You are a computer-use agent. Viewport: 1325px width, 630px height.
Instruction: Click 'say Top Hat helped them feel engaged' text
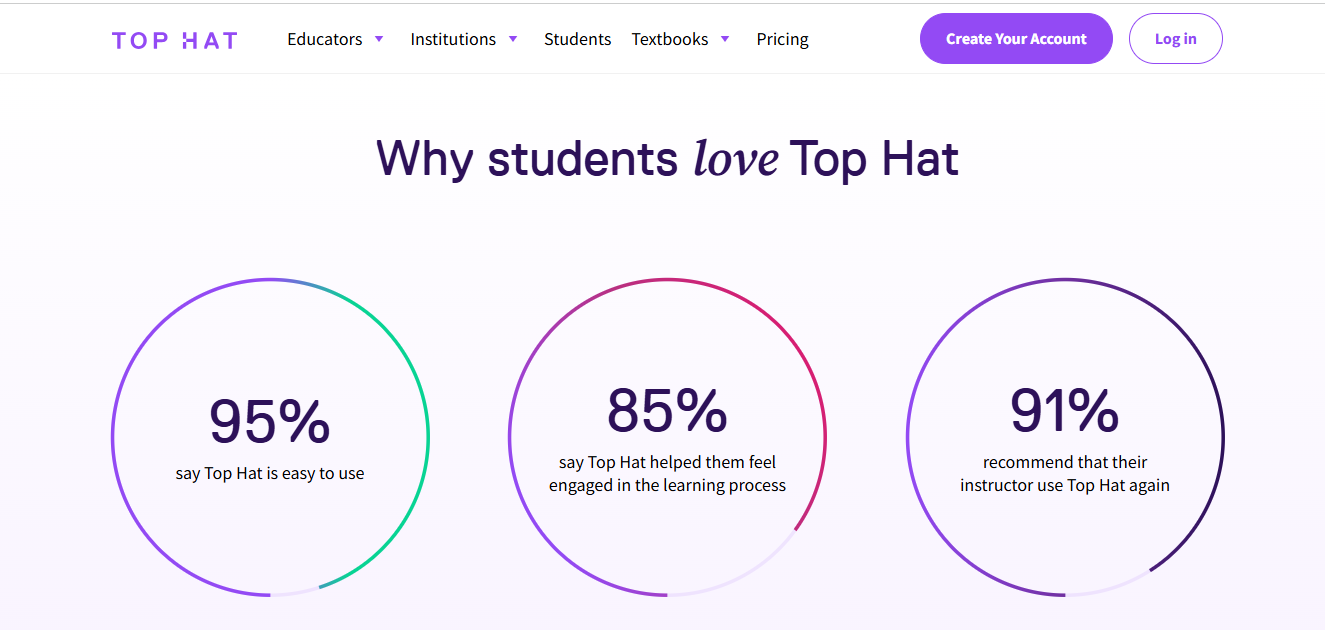tap(667, 474)
